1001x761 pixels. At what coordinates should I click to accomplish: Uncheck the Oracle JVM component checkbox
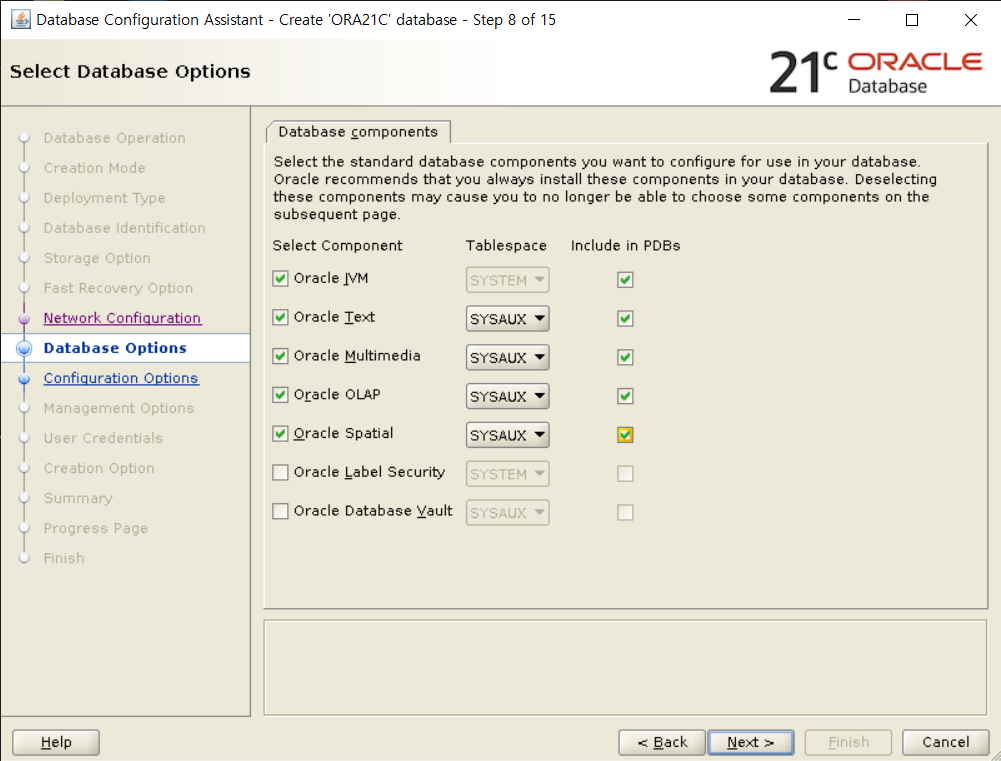click(x=280, y=278)
